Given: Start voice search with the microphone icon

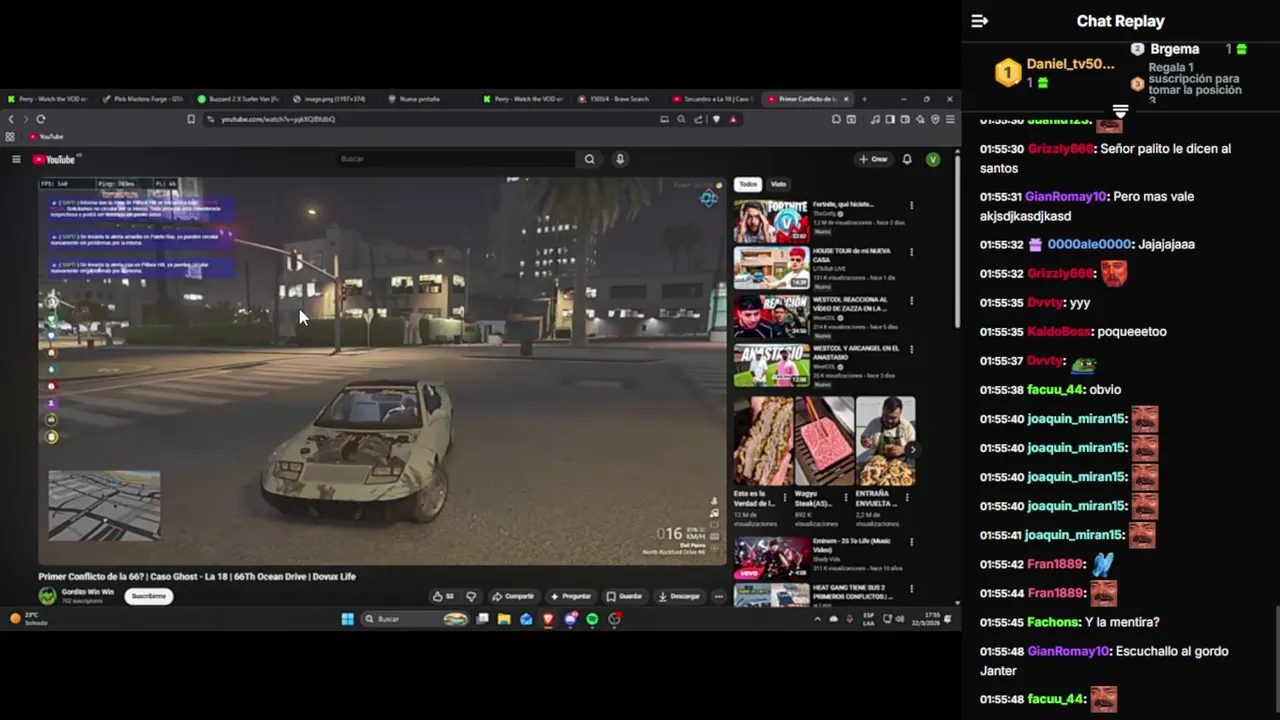Looking at the screenshot, I should [x=620, y=159].
